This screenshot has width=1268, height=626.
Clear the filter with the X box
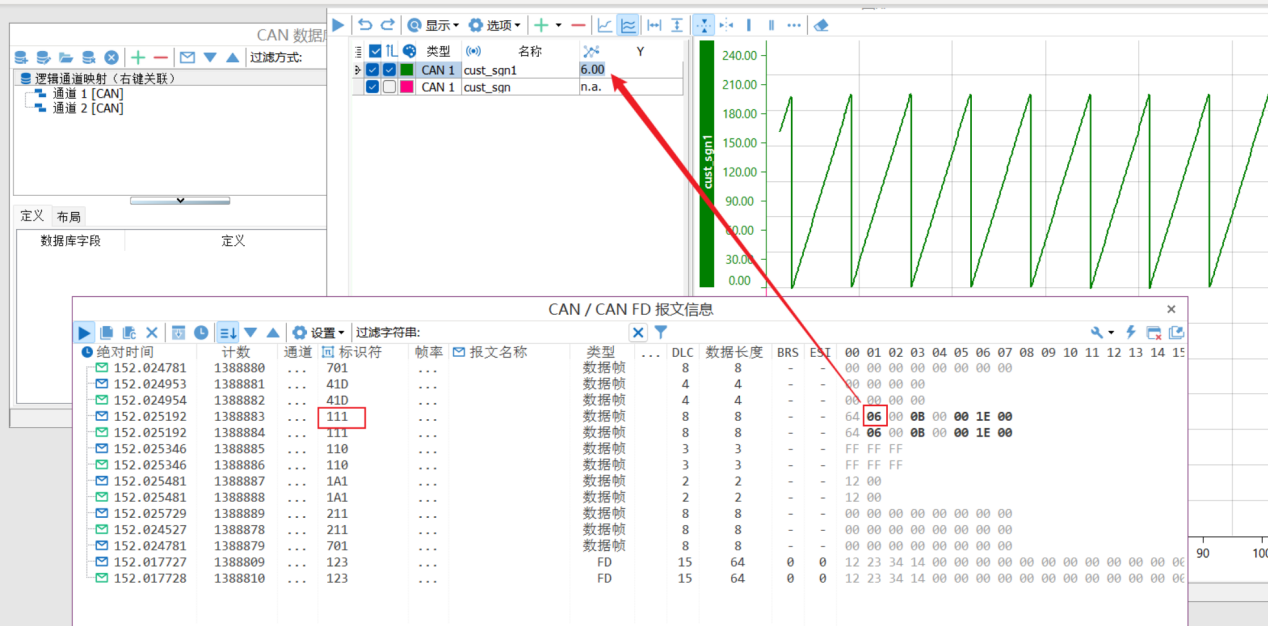point(638,332)
